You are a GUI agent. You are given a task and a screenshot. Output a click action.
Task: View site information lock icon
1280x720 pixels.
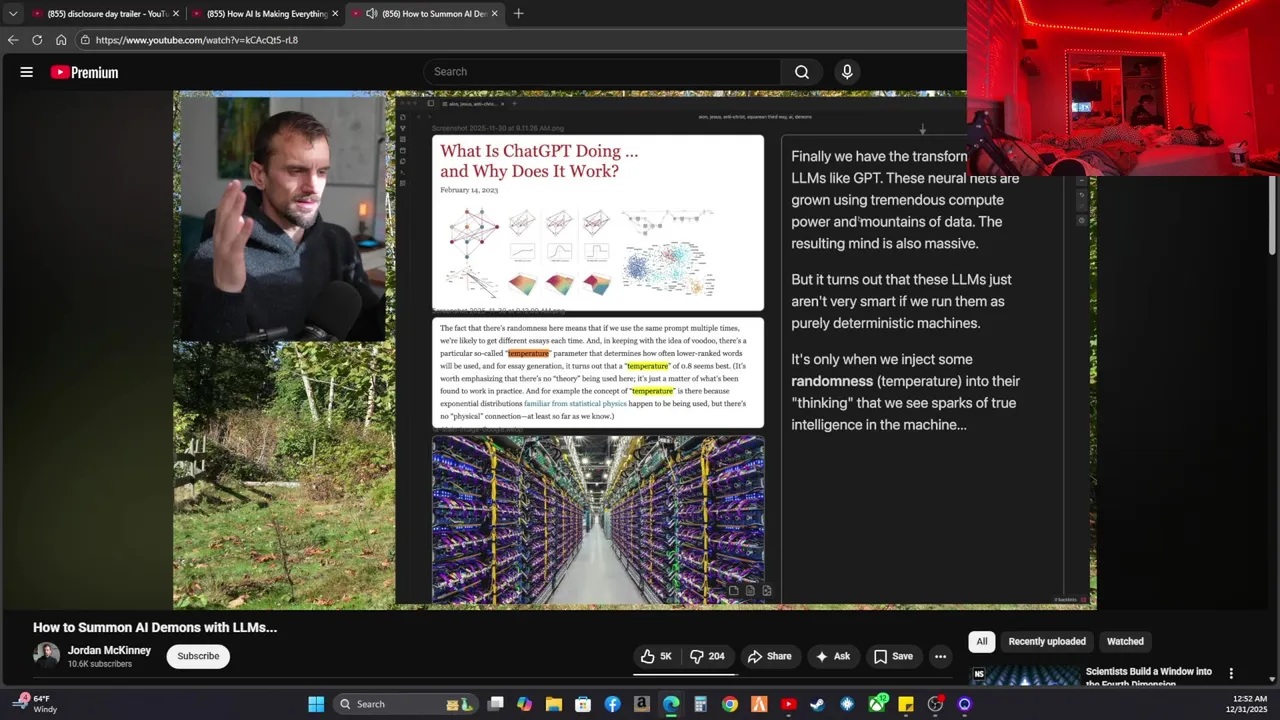pos(86,40)
